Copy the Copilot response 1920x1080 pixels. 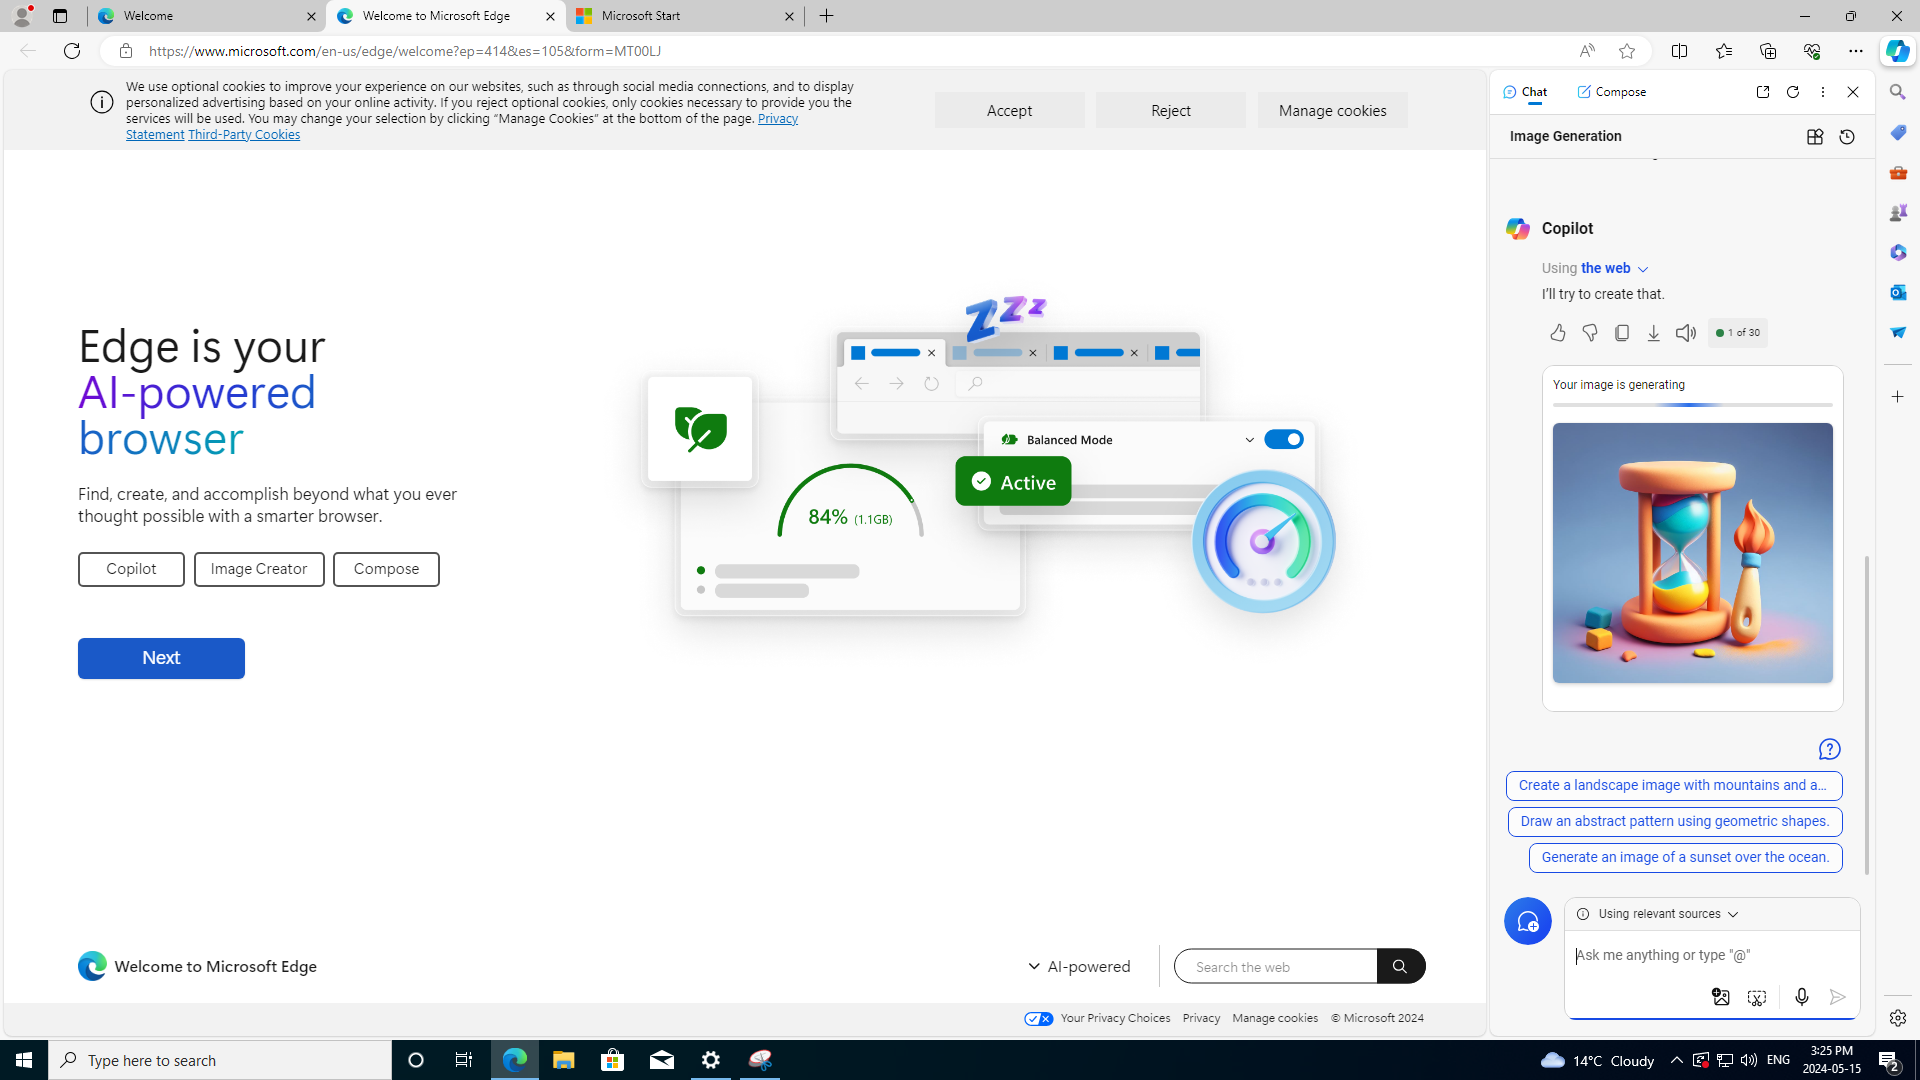(x=1621, y=333)
